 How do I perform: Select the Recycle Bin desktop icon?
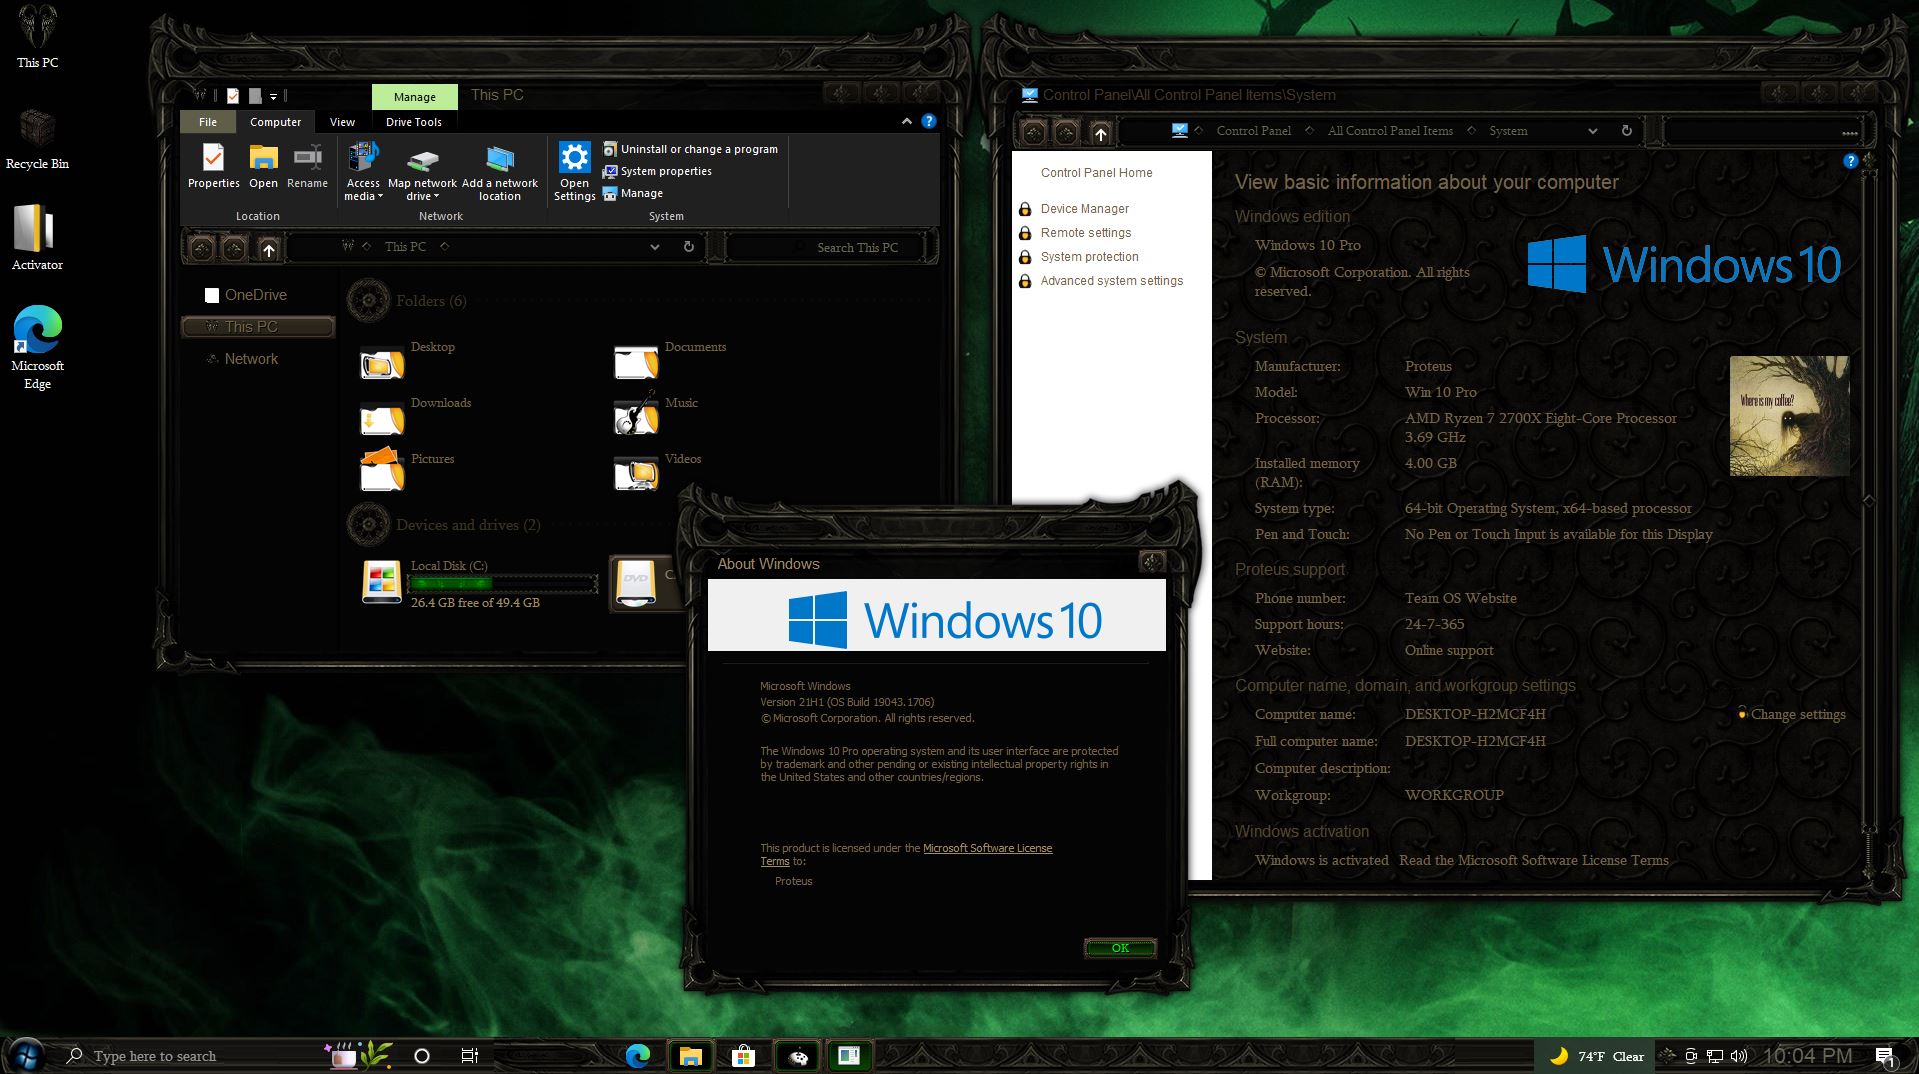pyautogui.click(x=37, y=138)
